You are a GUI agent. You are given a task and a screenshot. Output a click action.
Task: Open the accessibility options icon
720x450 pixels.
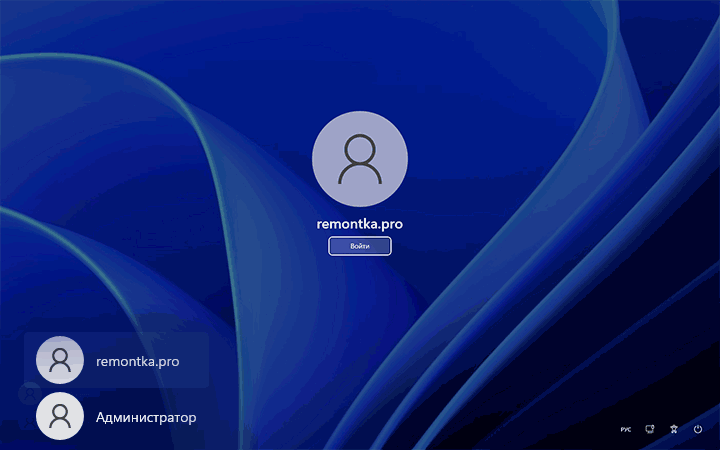pyautogui.click(x=674, y=429)
